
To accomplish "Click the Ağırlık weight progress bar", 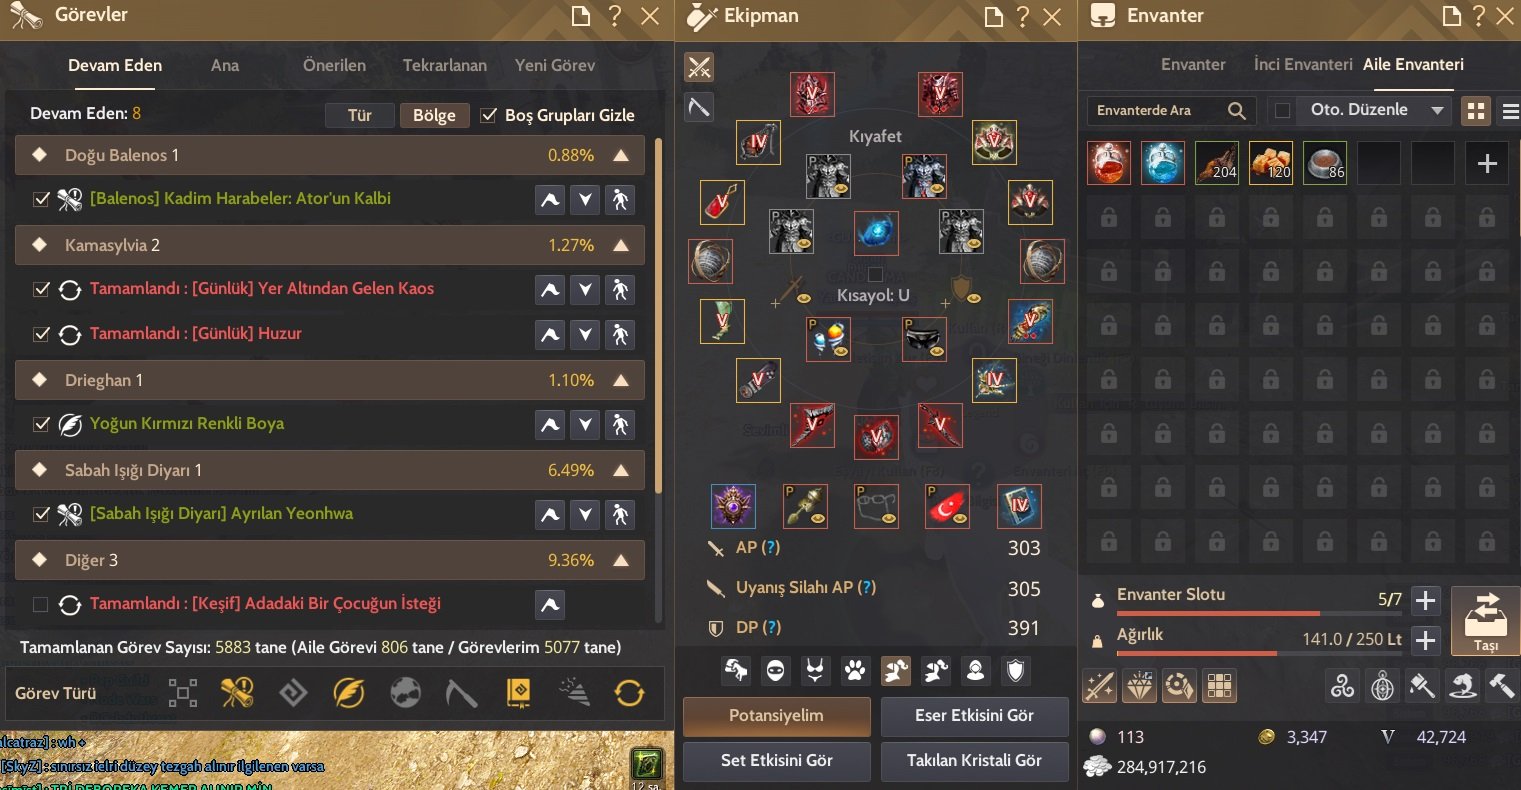I will point(1197,653).
